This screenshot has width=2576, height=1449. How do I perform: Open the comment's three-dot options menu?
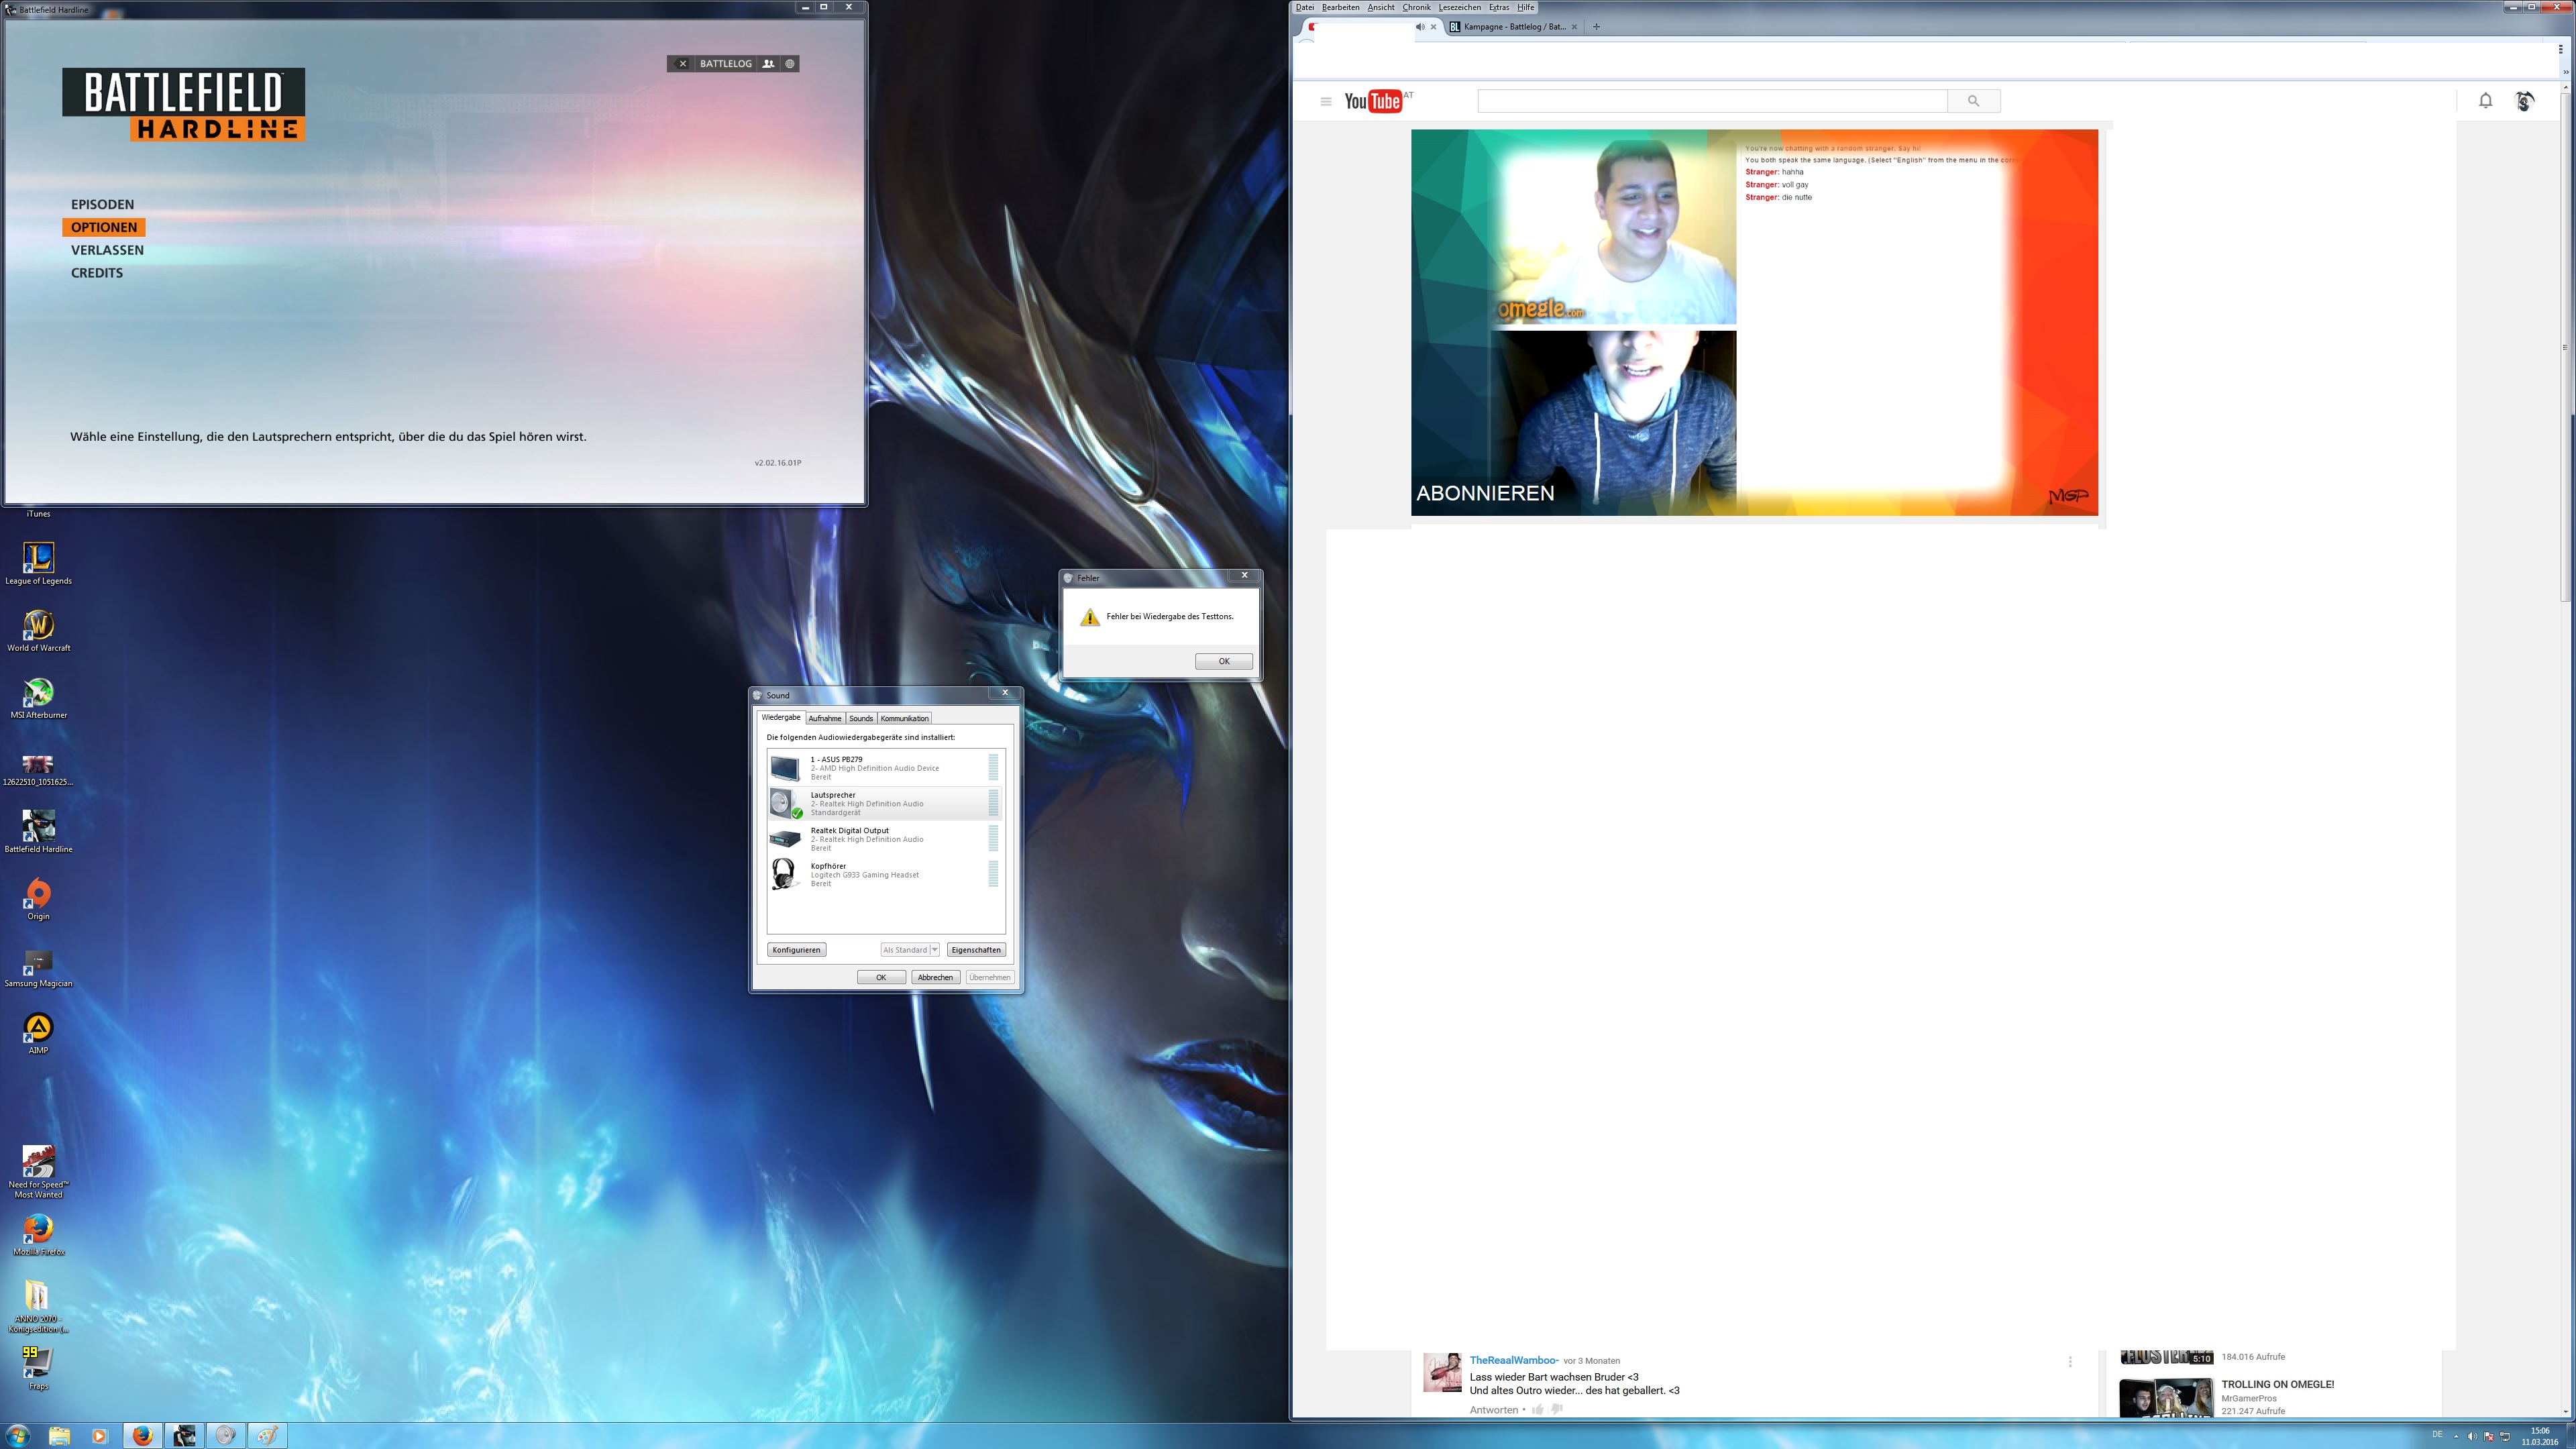[2070, 1362]
